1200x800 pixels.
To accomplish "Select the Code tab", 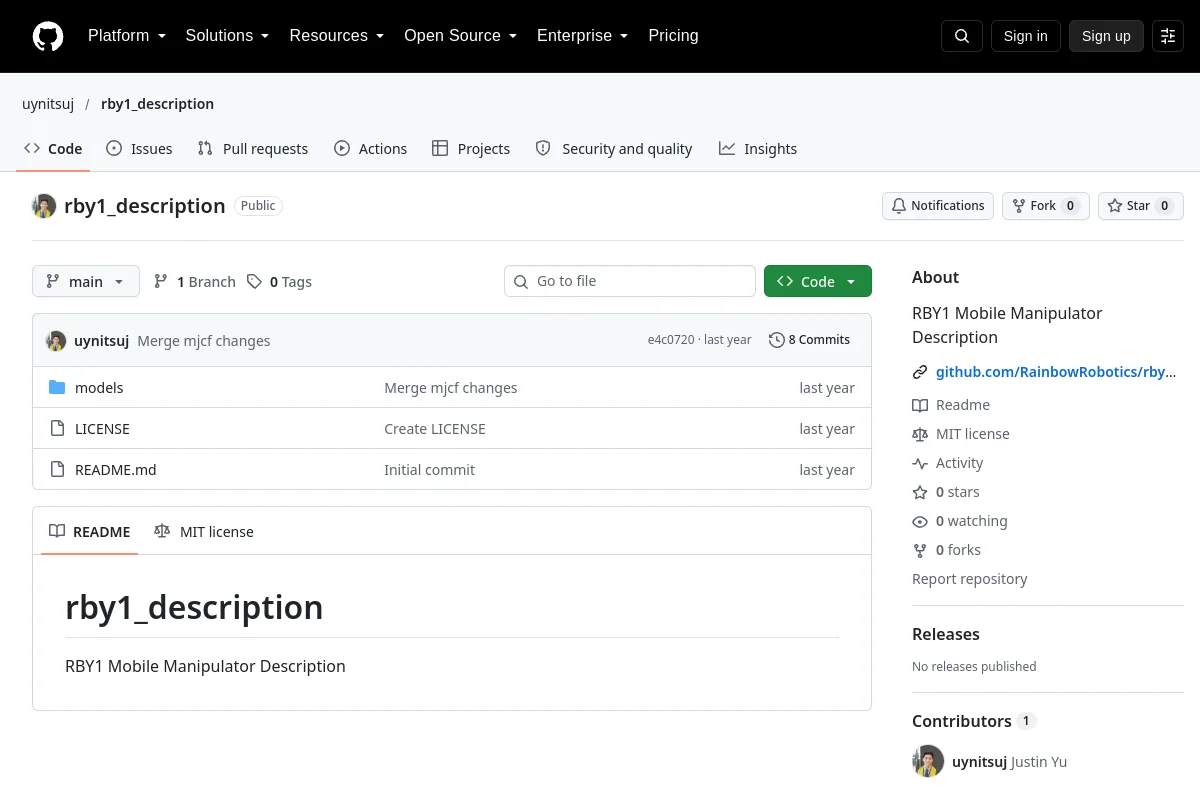I will point(53,149).
